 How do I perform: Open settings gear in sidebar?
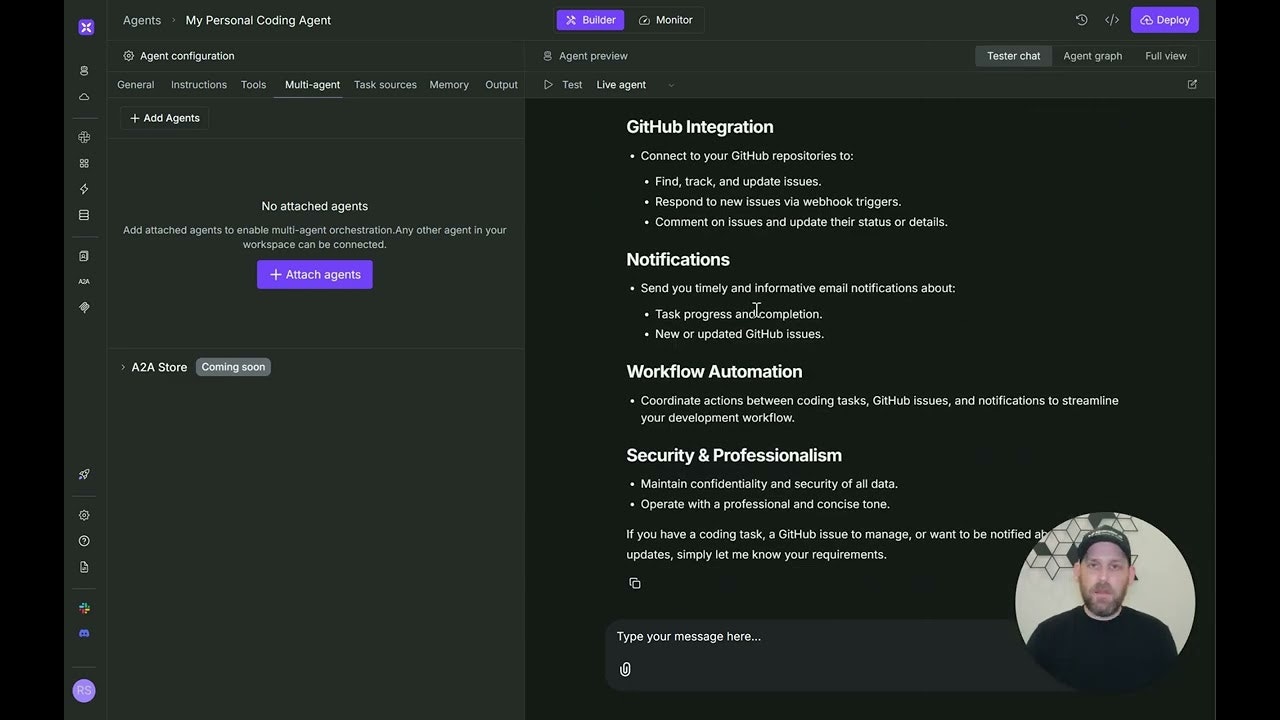tap(84, 515)
